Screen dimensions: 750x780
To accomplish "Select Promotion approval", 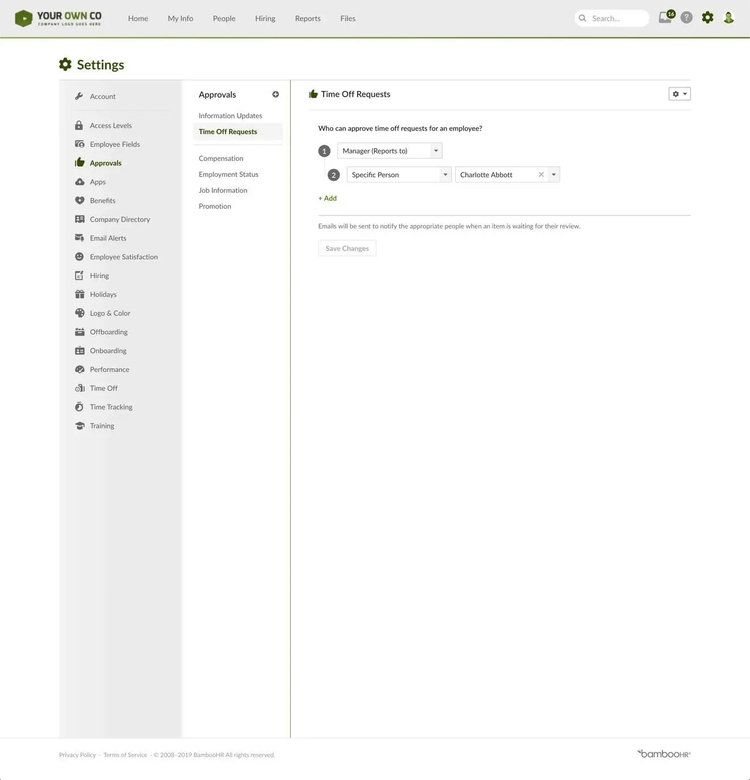I will point(215,206).
